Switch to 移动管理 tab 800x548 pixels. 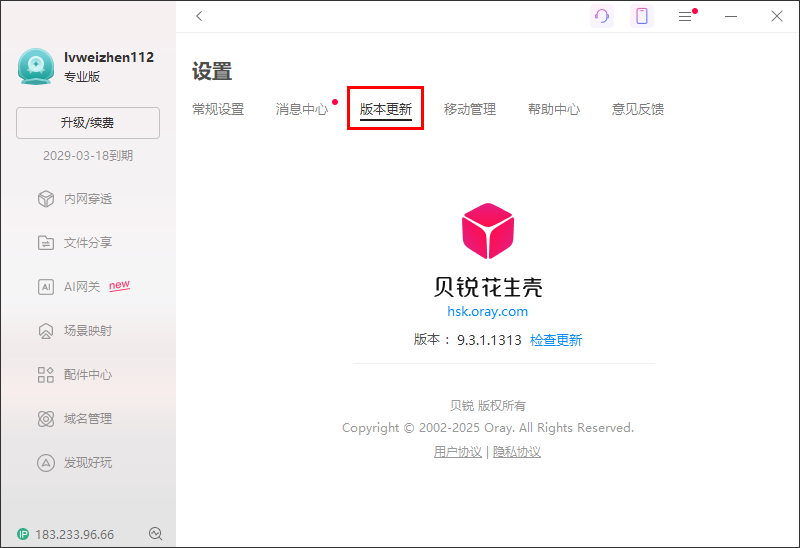pos(469,109)
